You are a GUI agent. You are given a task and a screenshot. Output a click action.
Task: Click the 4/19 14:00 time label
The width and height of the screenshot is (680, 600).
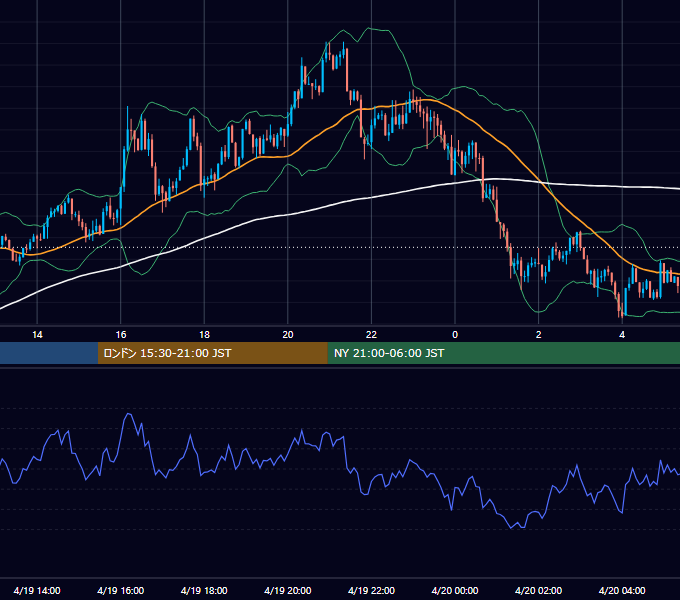tap(37, 590)
